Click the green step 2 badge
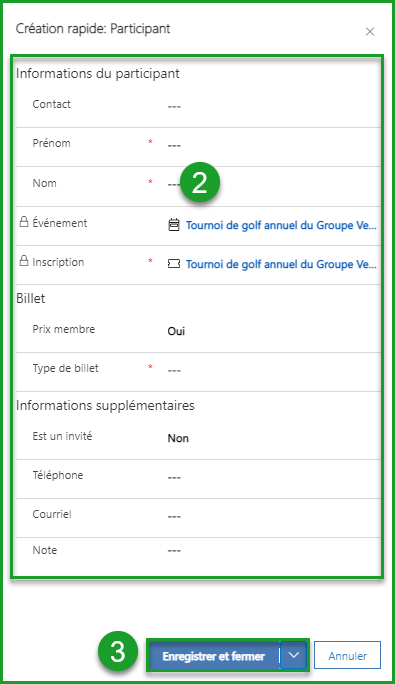 199,182
